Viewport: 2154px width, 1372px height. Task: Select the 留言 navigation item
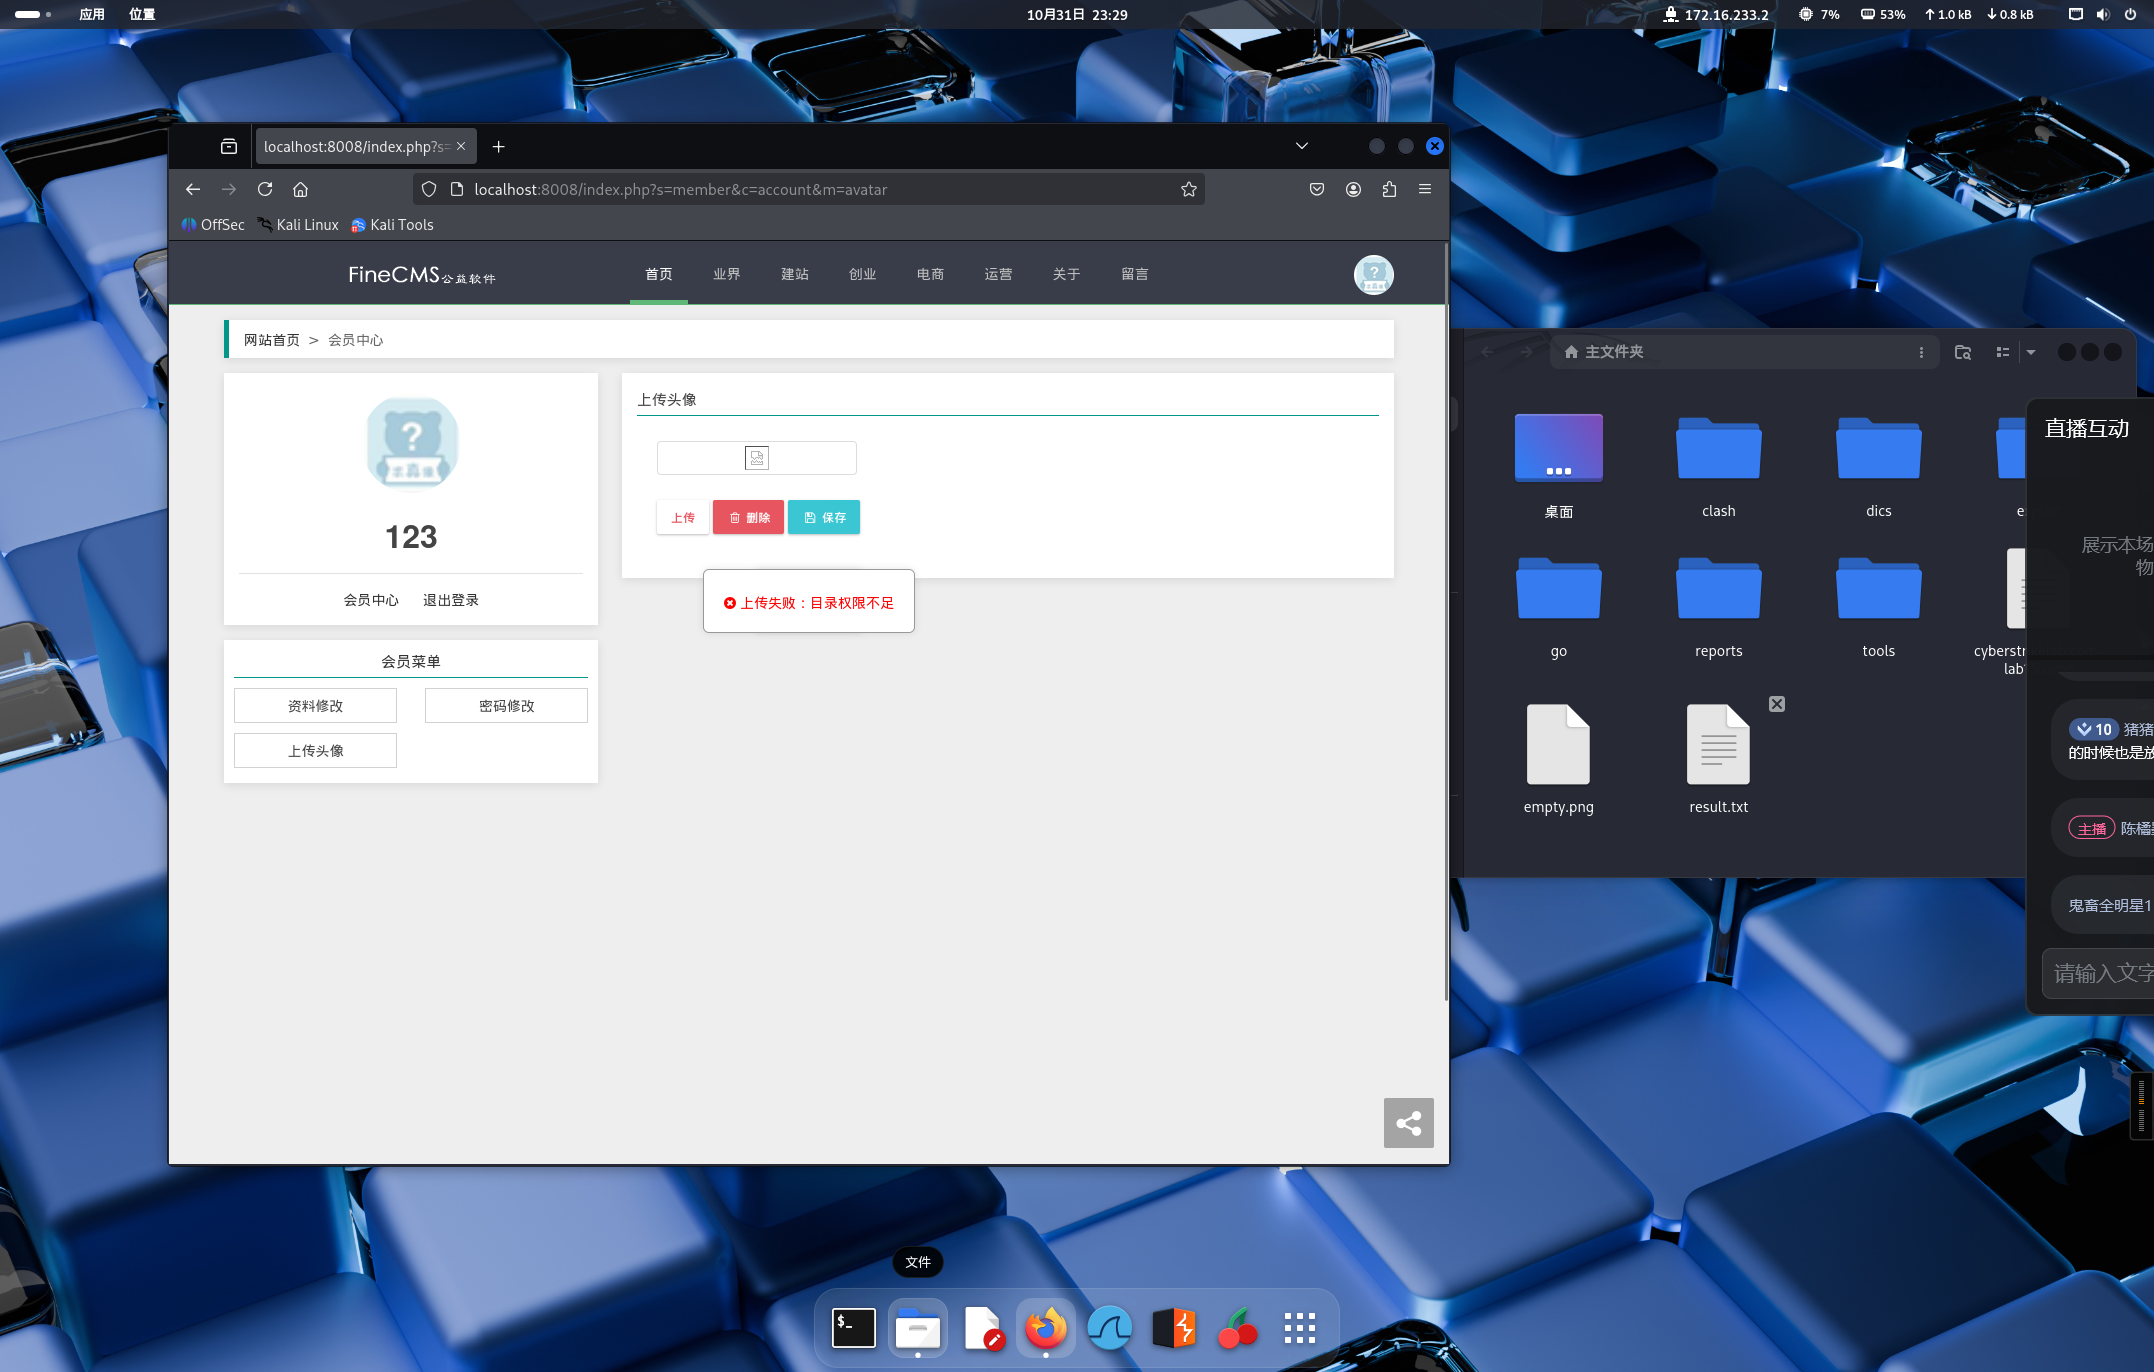[x=1134, y=274]
